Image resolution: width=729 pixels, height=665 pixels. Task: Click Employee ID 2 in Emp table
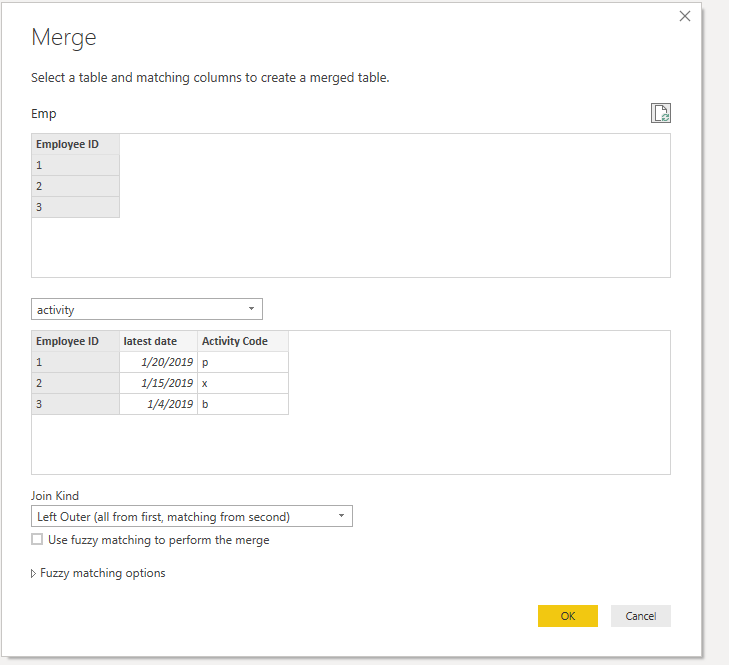click(x=75, y=186)
